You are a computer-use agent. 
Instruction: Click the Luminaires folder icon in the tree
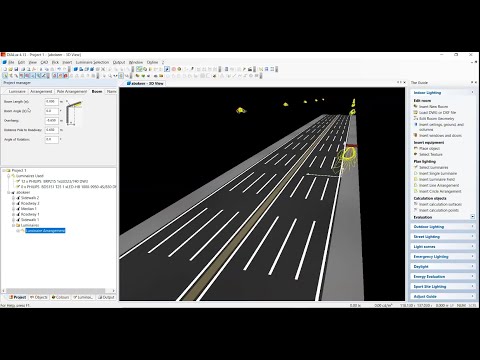[x=18, y=225]
